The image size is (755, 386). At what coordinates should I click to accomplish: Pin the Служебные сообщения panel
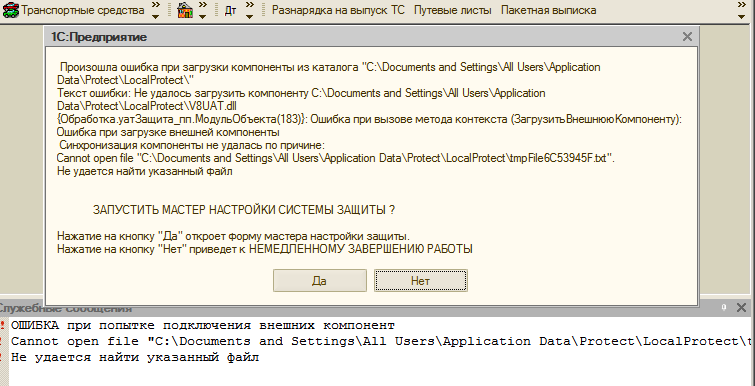point(724,308)
